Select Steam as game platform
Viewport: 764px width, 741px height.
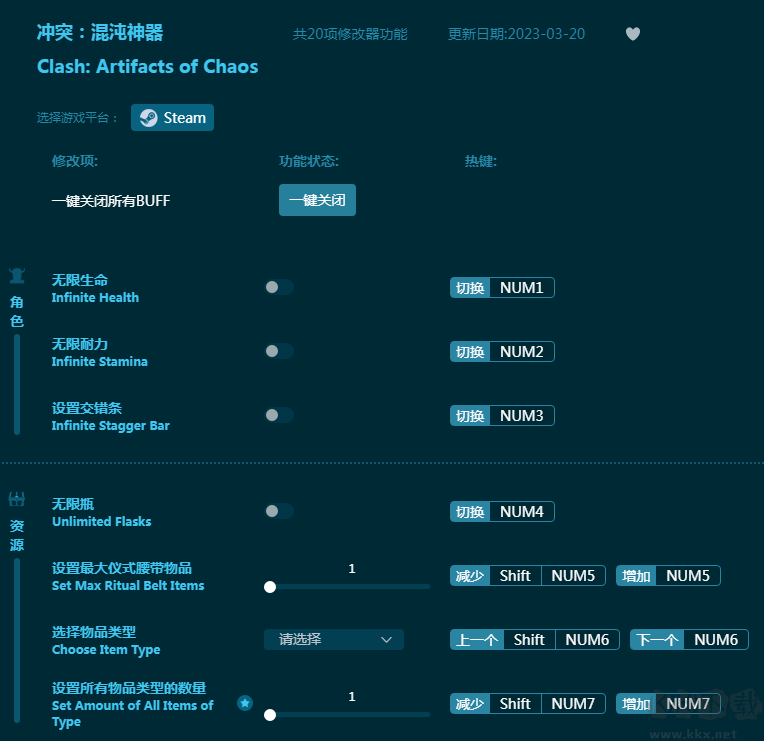point(173,118)
